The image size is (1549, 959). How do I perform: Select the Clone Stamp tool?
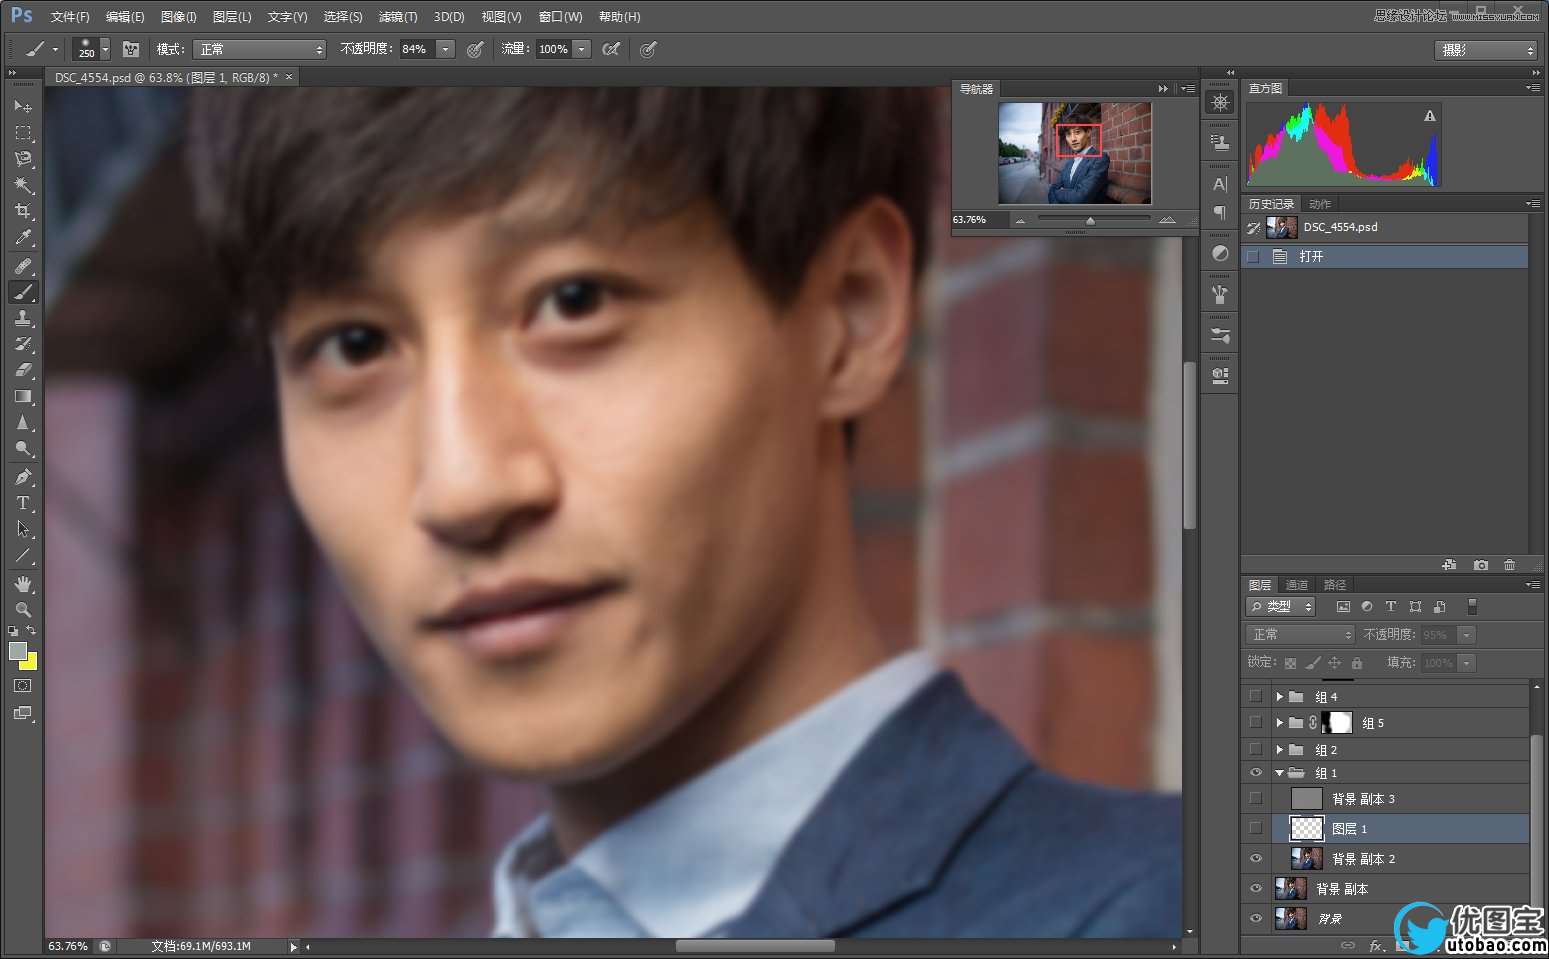click(23, 318)
